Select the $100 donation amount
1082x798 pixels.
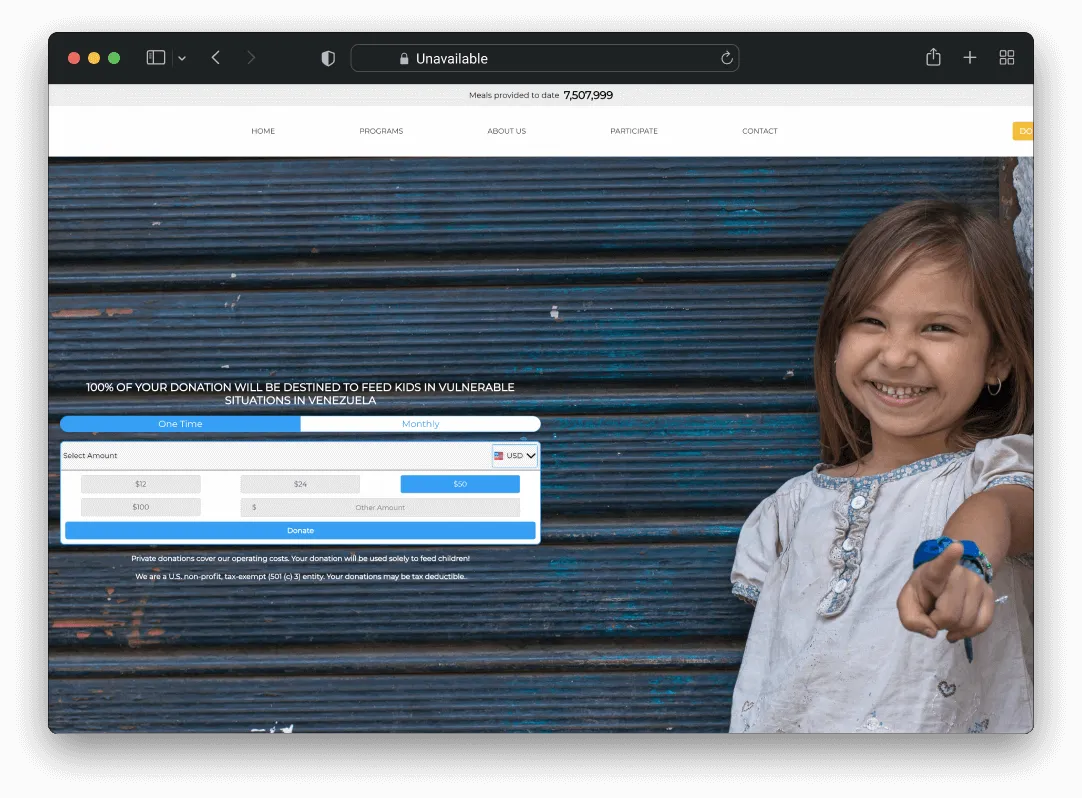(x=141, y=508)
